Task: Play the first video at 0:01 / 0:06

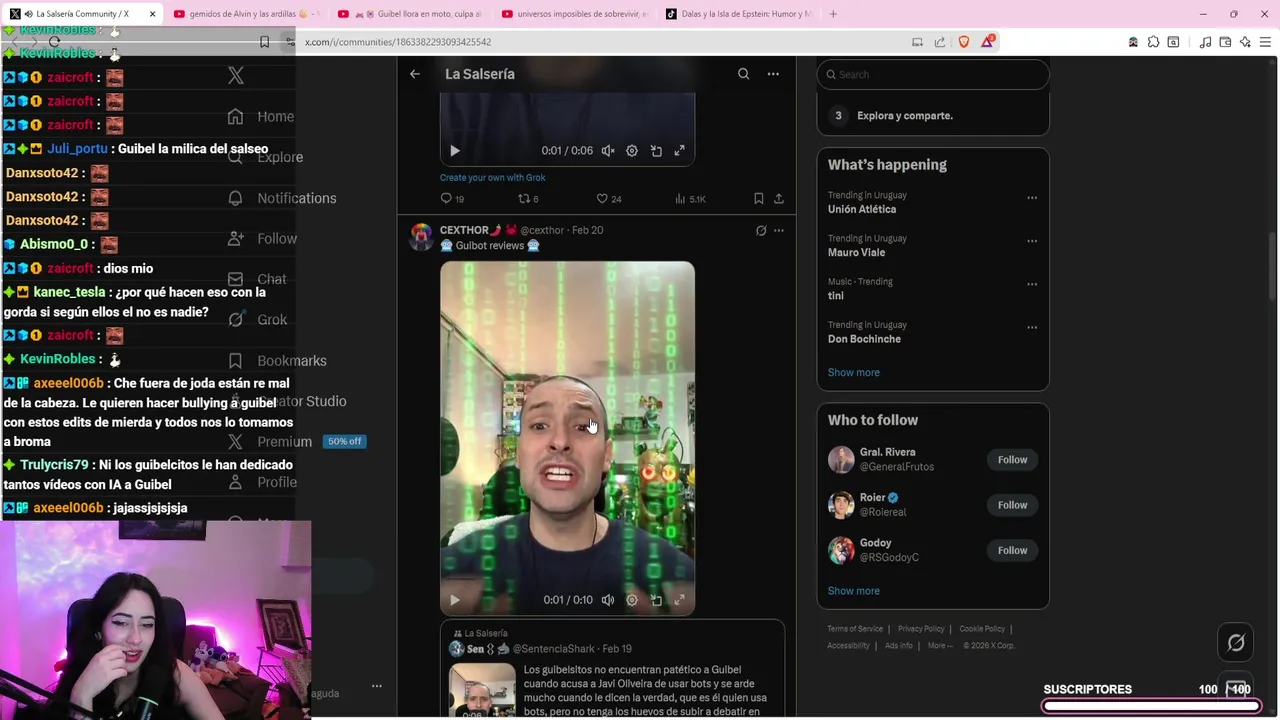Action: click(x=454, y=151)
